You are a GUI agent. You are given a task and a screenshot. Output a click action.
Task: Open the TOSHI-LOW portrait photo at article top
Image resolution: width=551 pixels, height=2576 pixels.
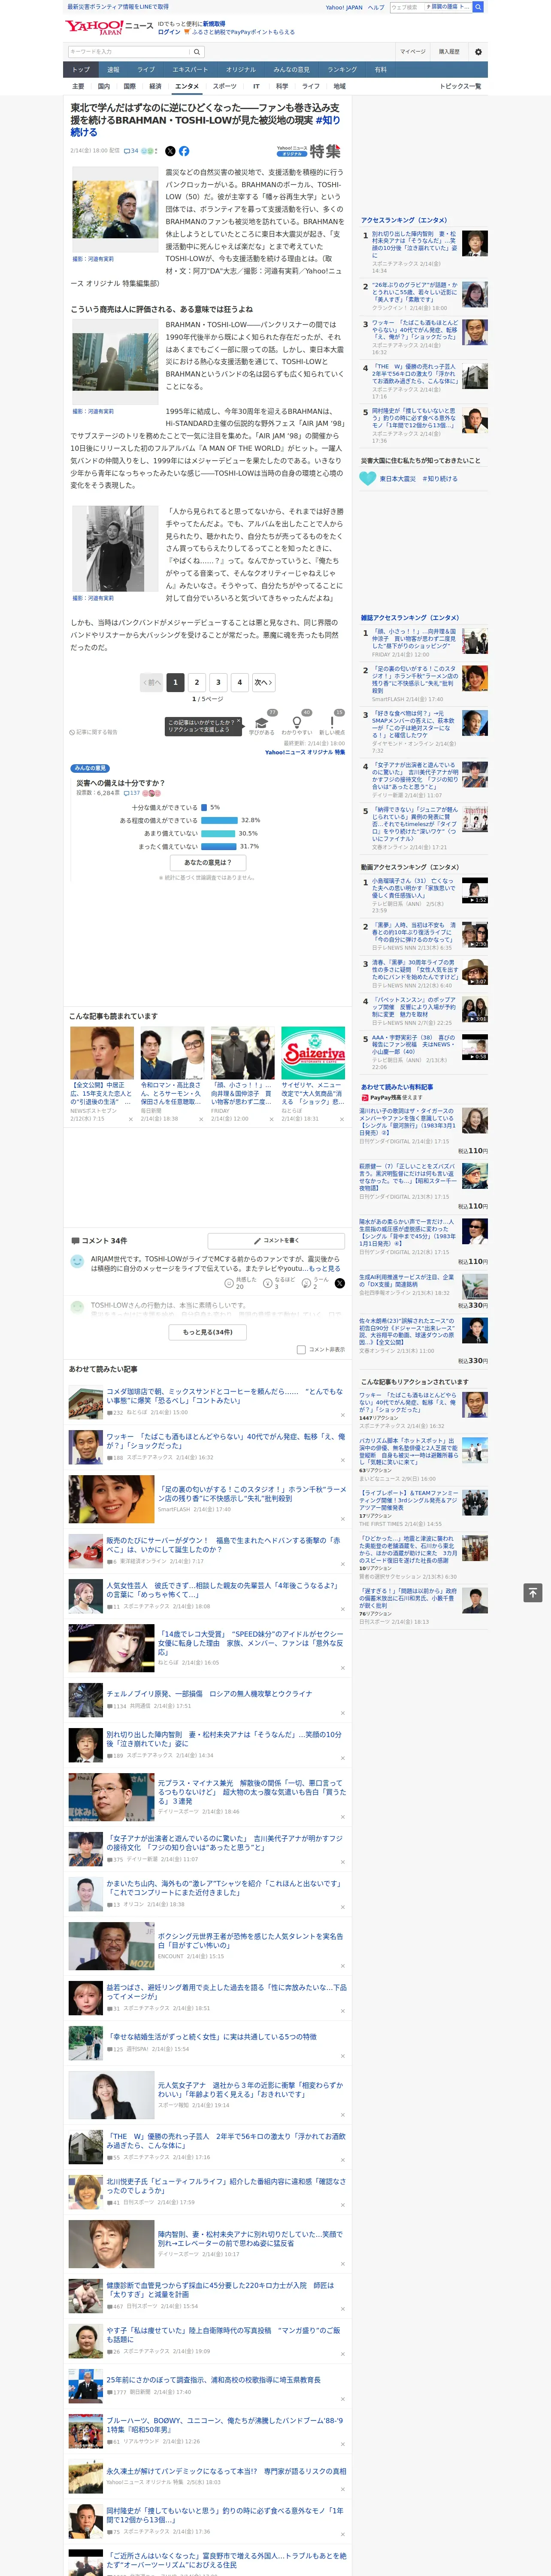(x=115, y=210)
